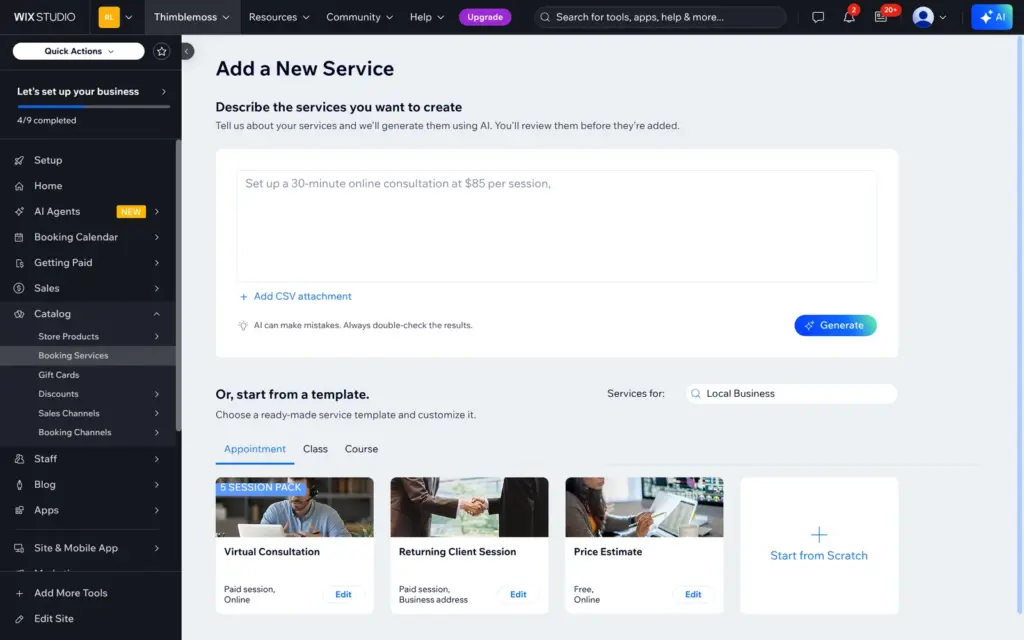Image resolution: width=1024 pixels, height=640 pixels.
Task: Click the user profile avatar
Action: (923, 17)
